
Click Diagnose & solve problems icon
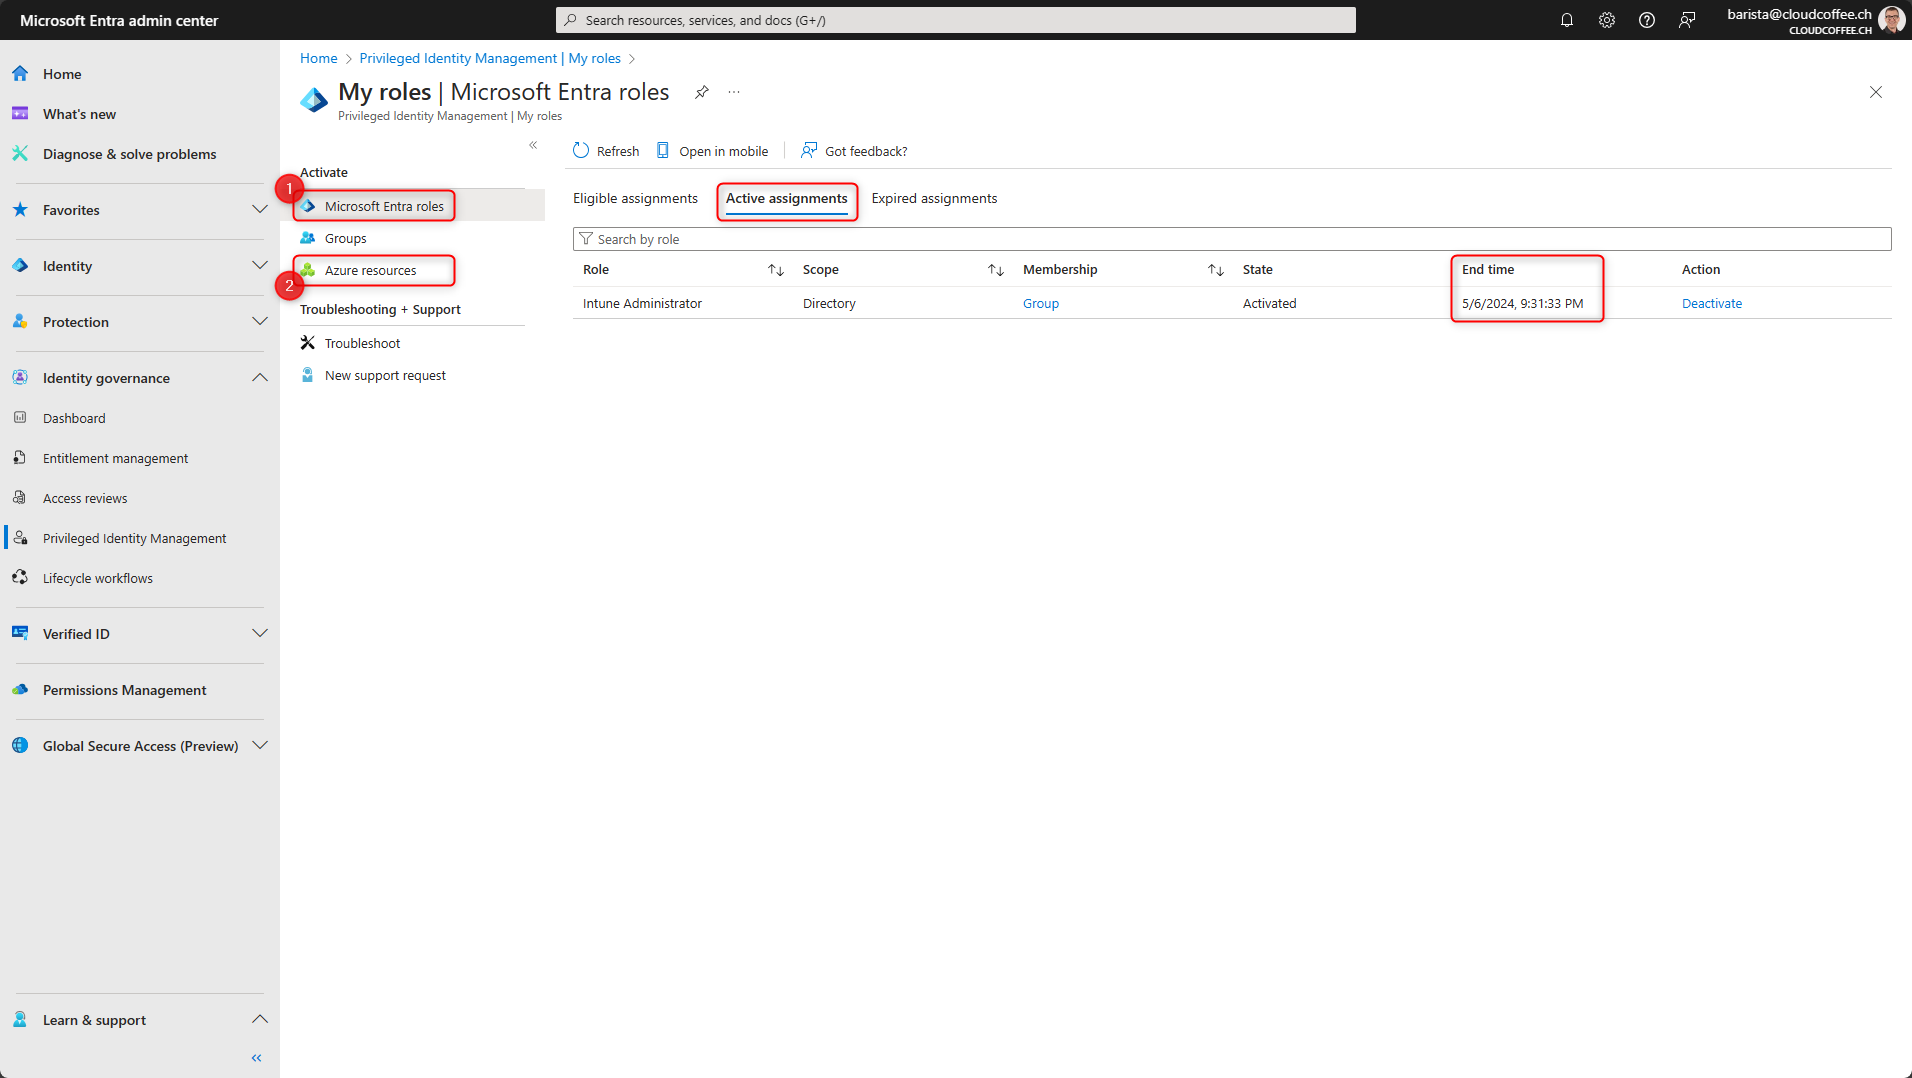(20, 154)
